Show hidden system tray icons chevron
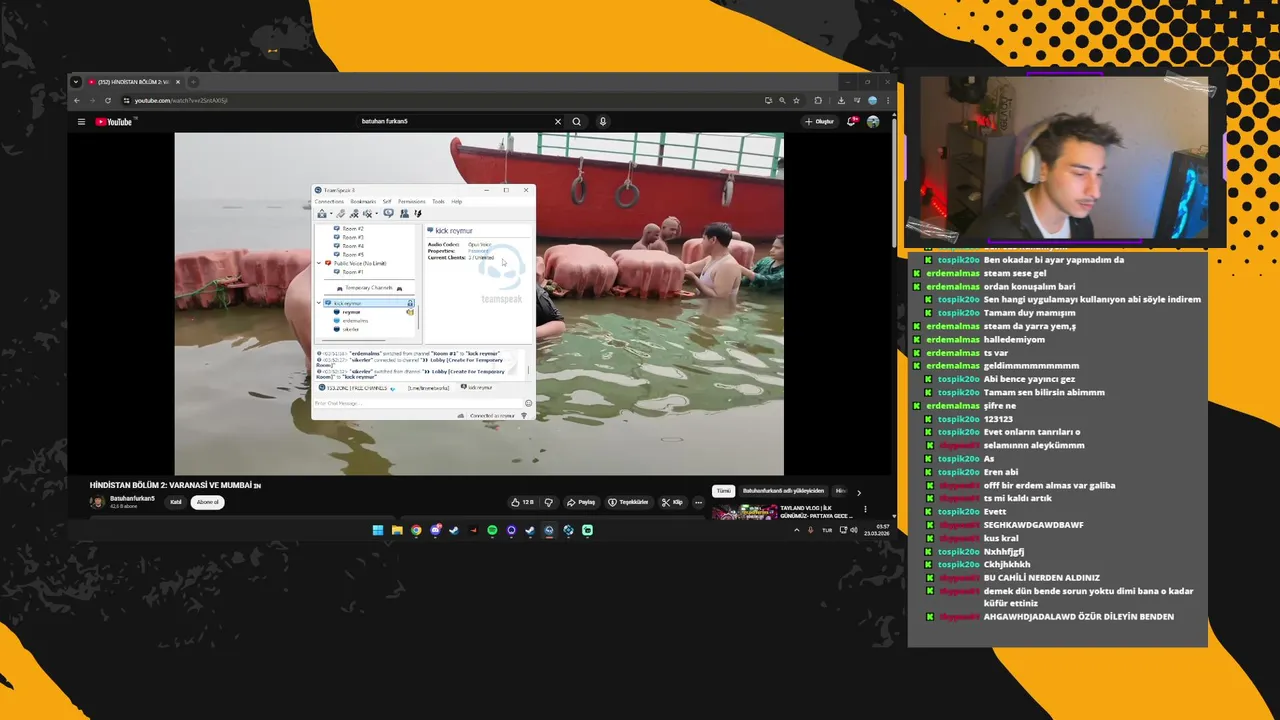Screen dimensions: 1280x720 796,530
